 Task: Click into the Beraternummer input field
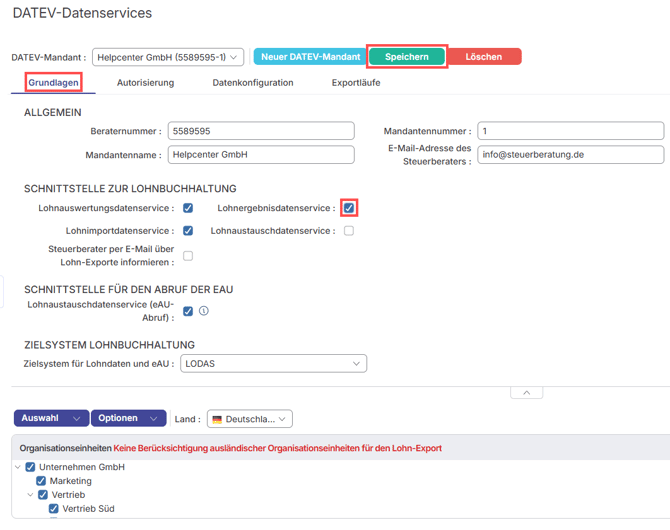pos(262,131)
